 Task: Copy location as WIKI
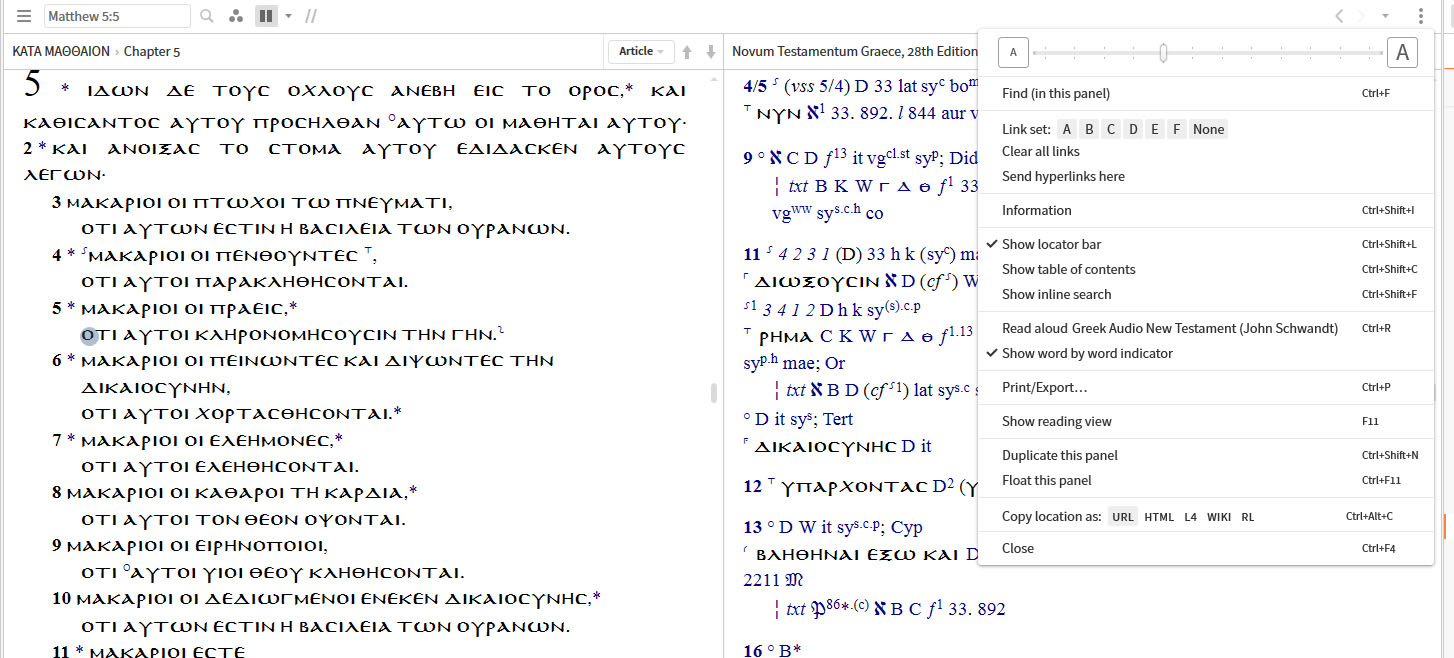pyautogui.click(x=1219, y=517)
